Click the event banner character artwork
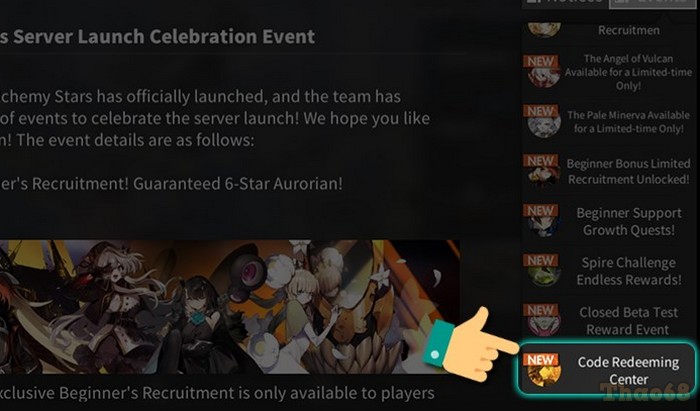The height and width of the screenshot is (411, 700). [229, 307]
